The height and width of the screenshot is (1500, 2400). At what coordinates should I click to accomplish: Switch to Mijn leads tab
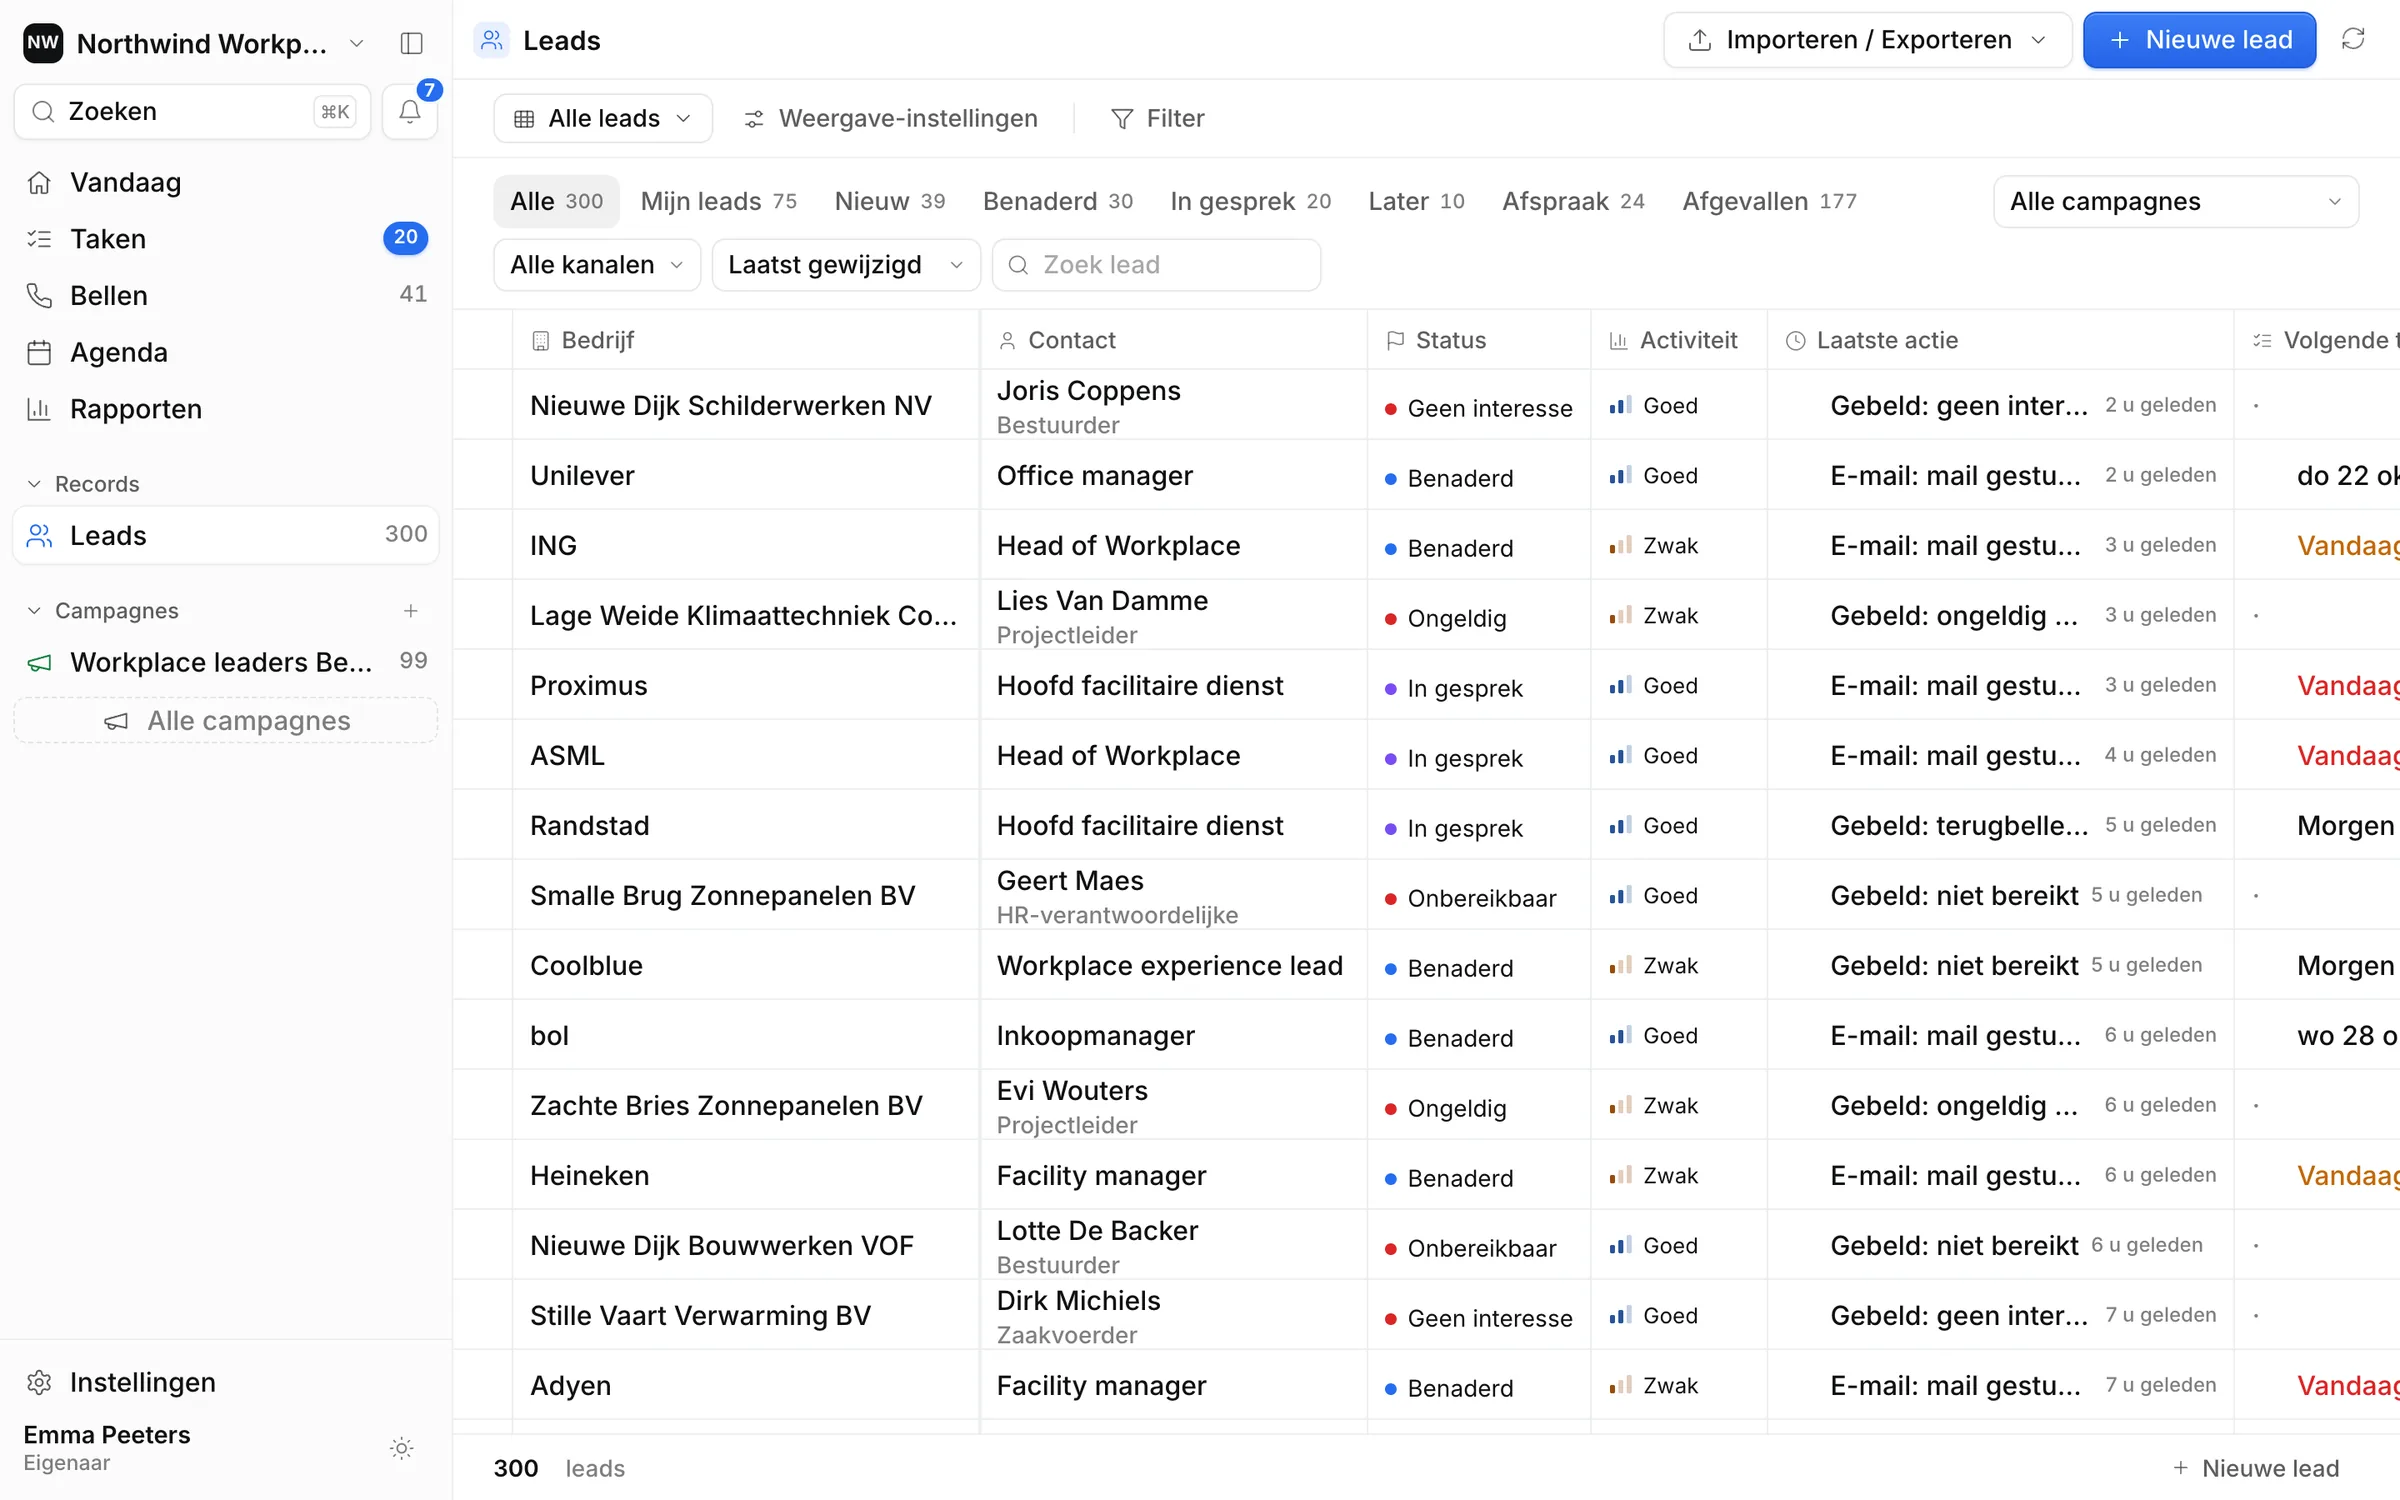tap(719, 202)
